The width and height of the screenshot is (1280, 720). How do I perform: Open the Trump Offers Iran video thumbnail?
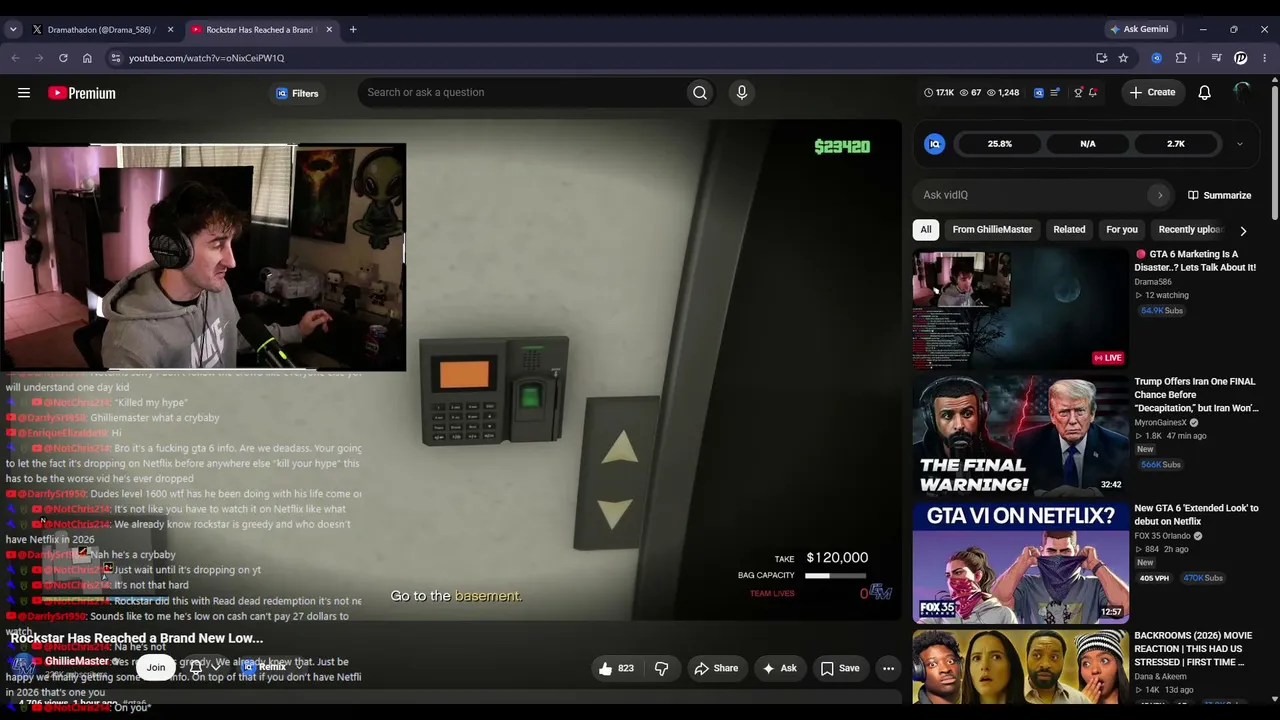(x=1020, y=436)
